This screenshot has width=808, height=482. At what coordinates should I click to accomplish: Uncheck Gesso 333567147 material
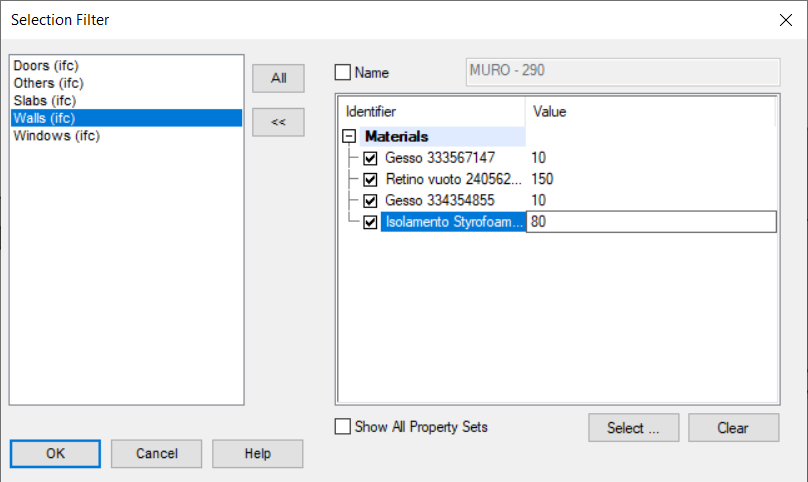[x=371, y=158]
